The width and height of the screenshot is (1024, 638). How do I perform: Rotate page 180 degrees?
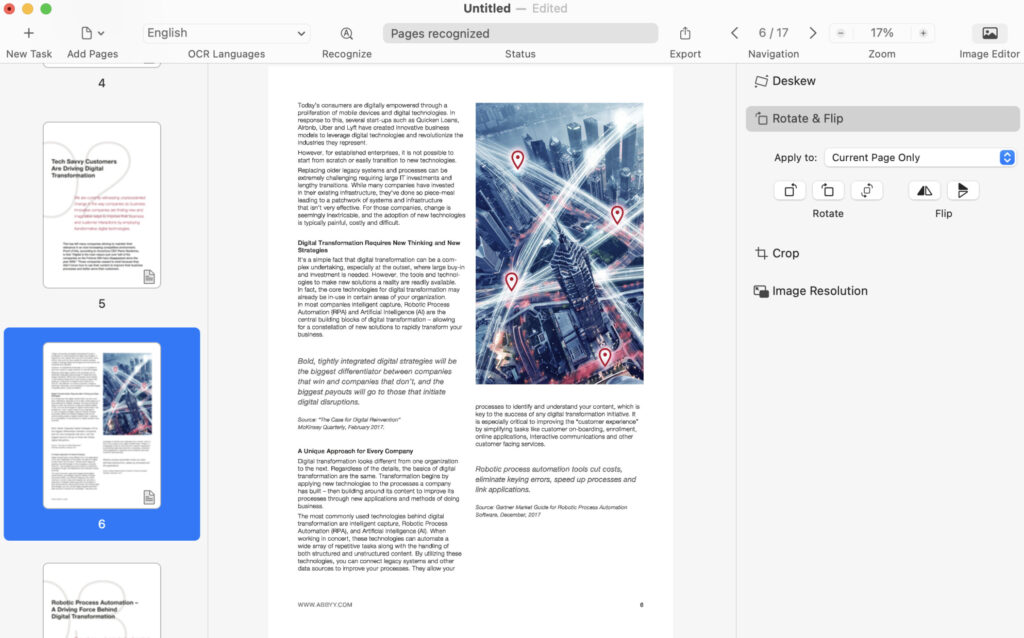point(866,190)
